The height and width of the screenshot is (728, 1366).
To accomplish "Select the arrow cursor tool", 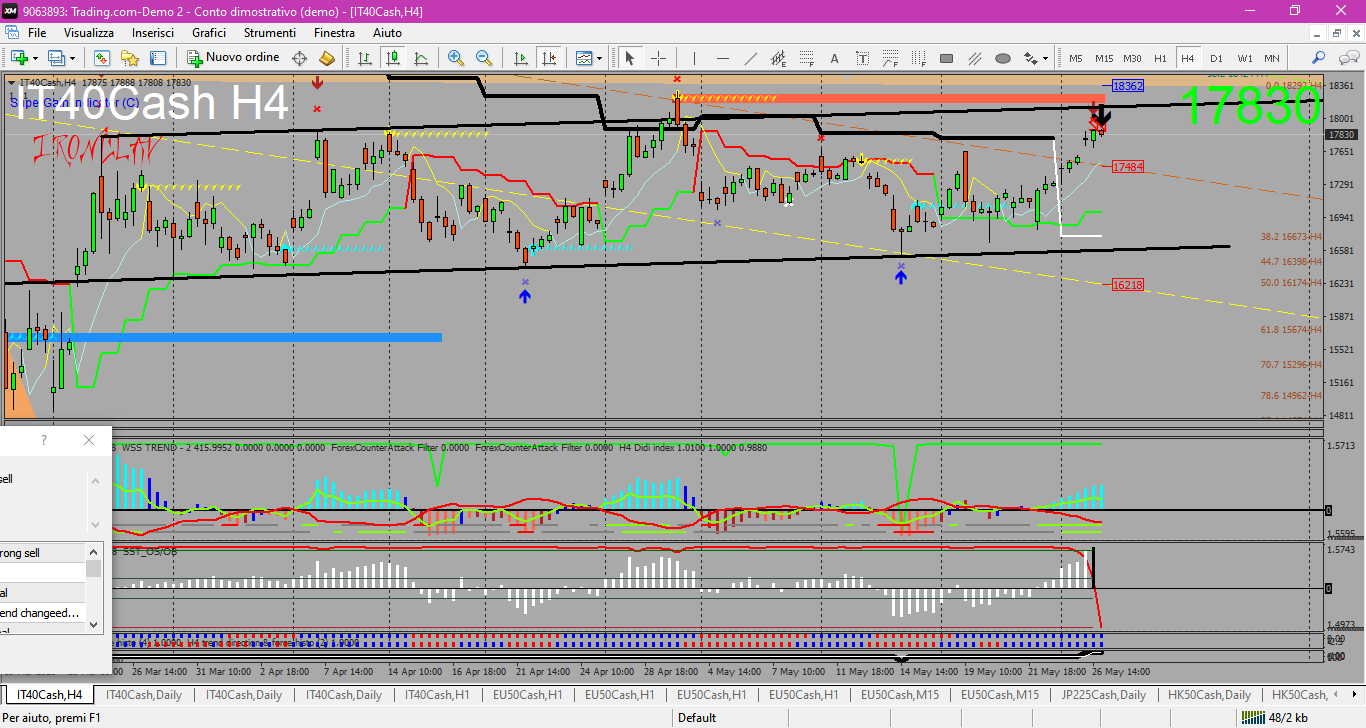I will pos(630,58).
